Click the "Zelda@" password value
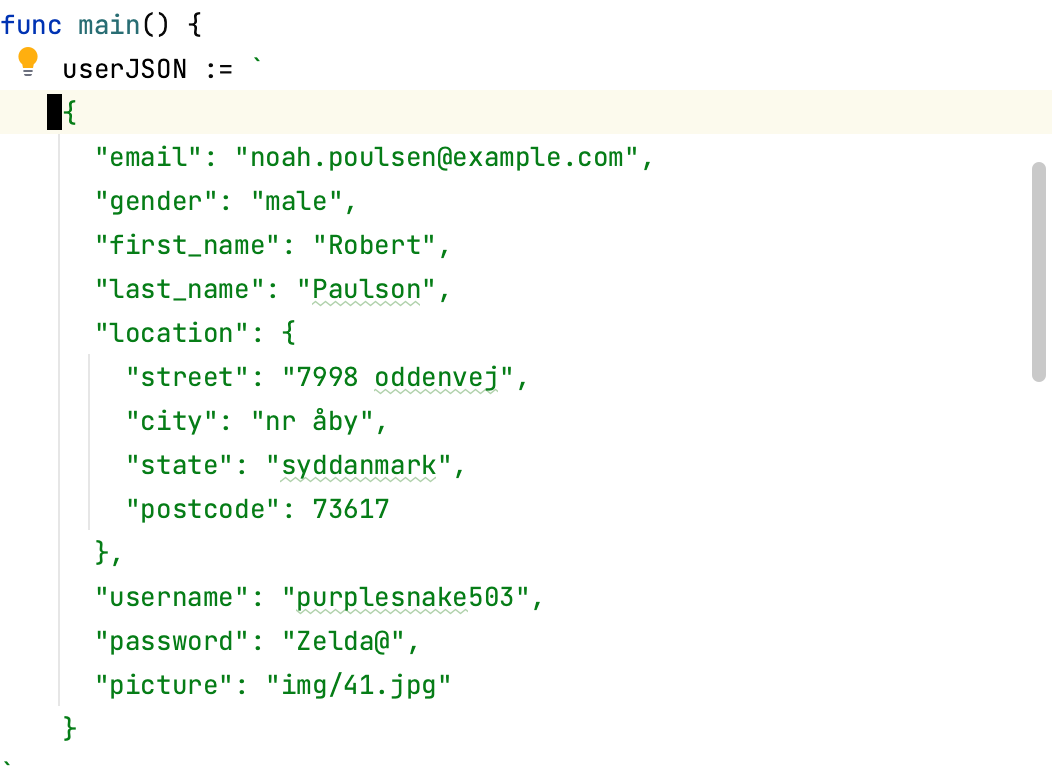The height and width of the screenshot is (782, 1052). (343, 641)
